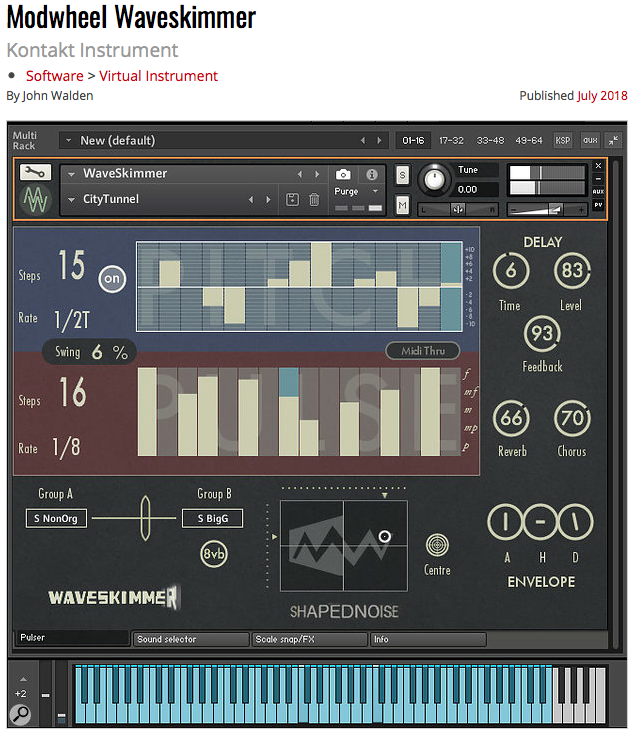635x740 pixels.
Task: Go to next instrument beside WaveSkimmer
Action: [x=317, y=174]
